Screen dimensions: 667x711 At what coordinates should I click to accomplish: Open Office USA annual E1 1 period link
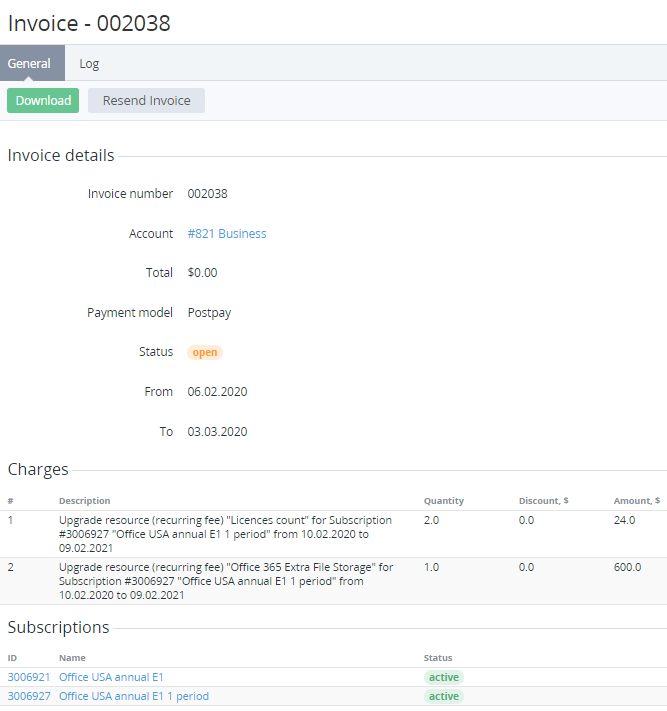[x=134, y=696]
